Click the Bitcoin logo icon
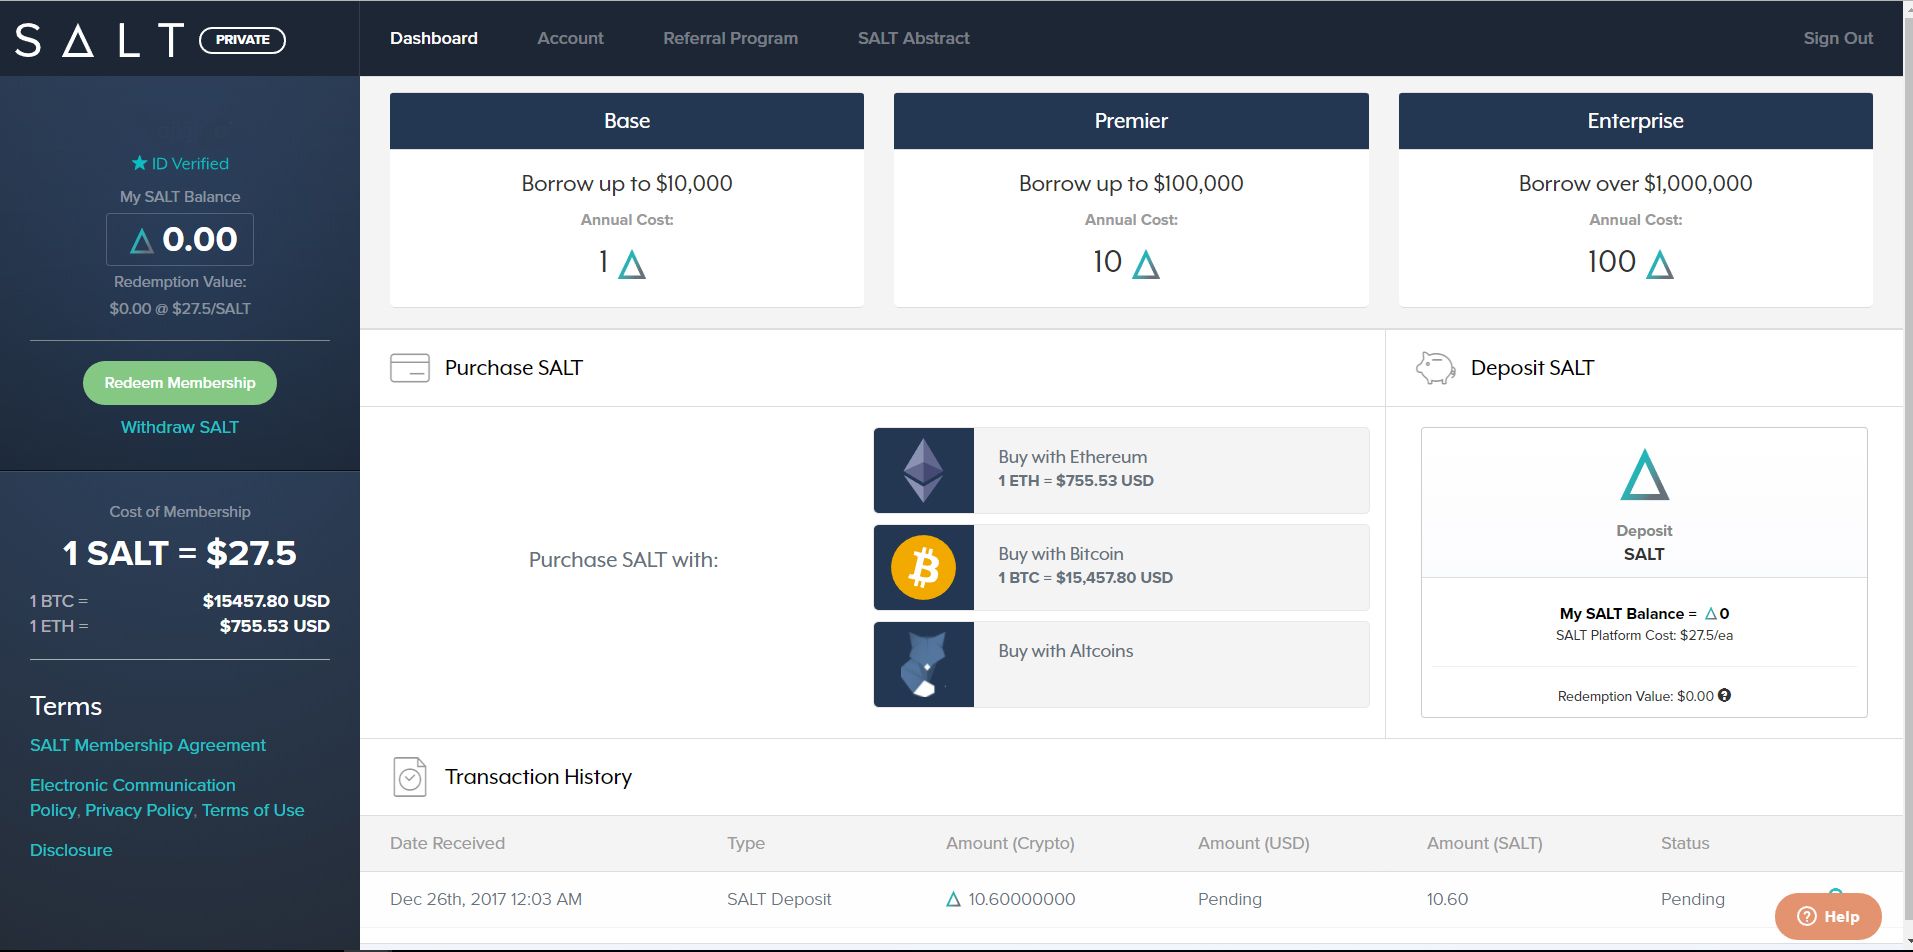Screen dimensions: 1913x952 point(924,567)
